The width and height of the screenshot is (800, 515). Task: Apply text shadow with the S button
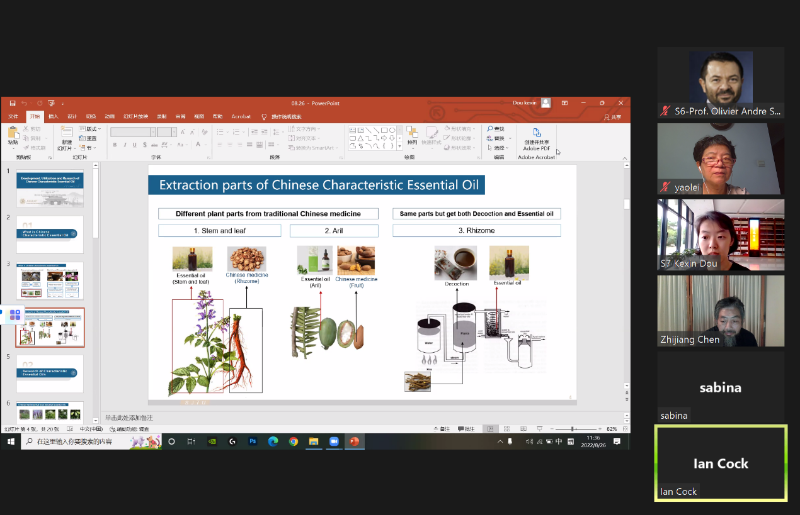pos(144,145)
